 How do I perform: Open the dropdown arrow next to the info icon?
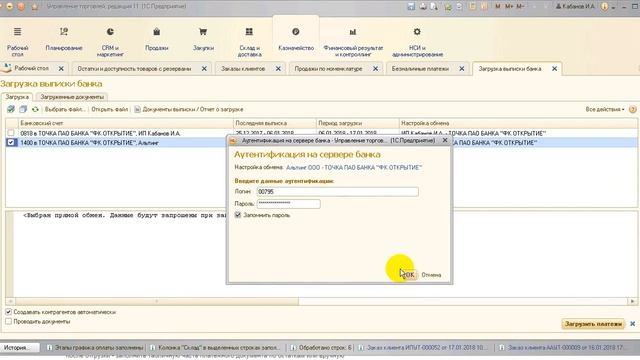point(613,7)
